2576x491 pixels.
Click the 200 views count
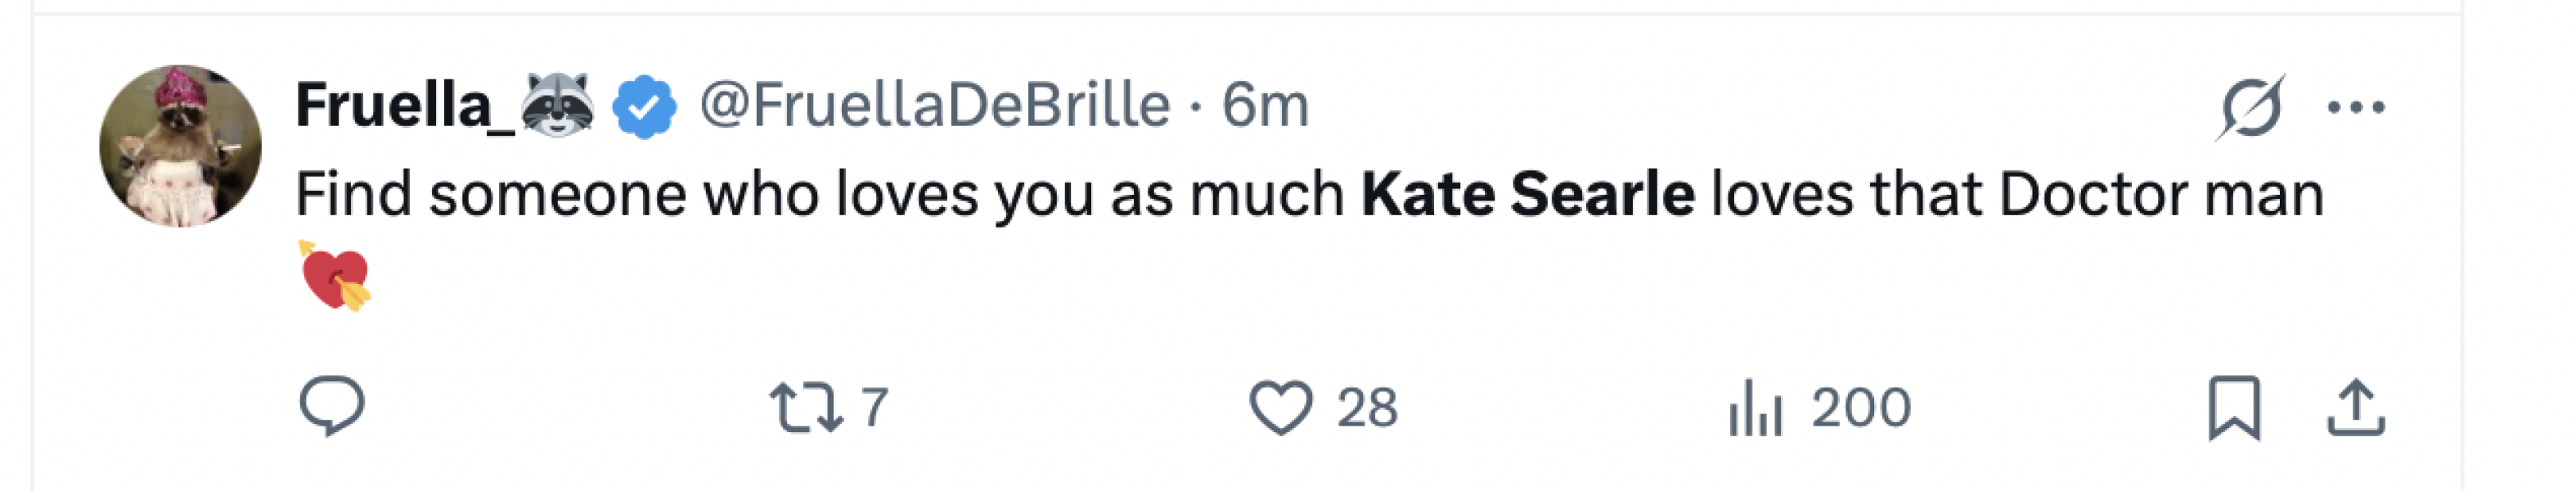1861,408
